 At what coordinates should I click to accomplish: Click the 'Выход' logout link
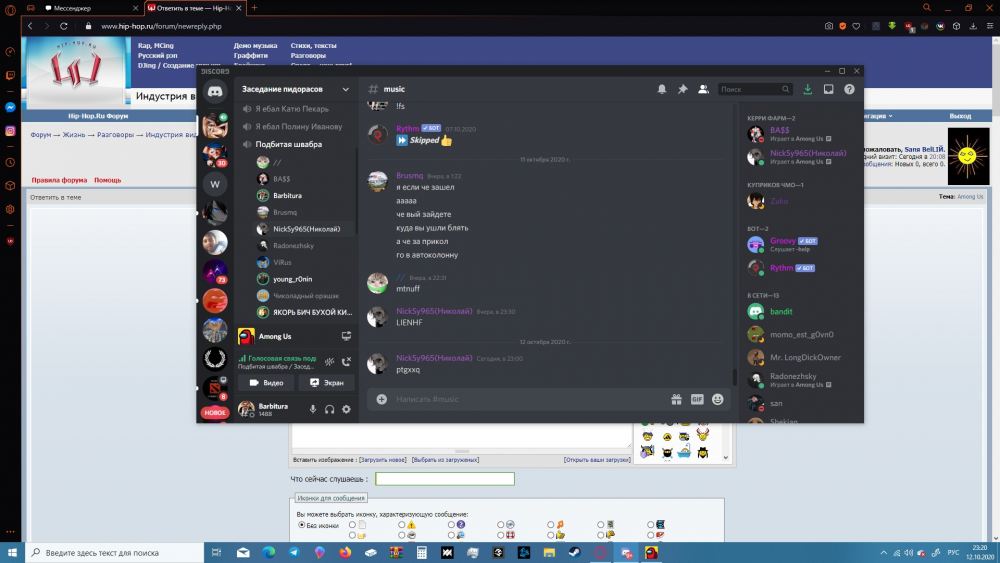(960, 116)
